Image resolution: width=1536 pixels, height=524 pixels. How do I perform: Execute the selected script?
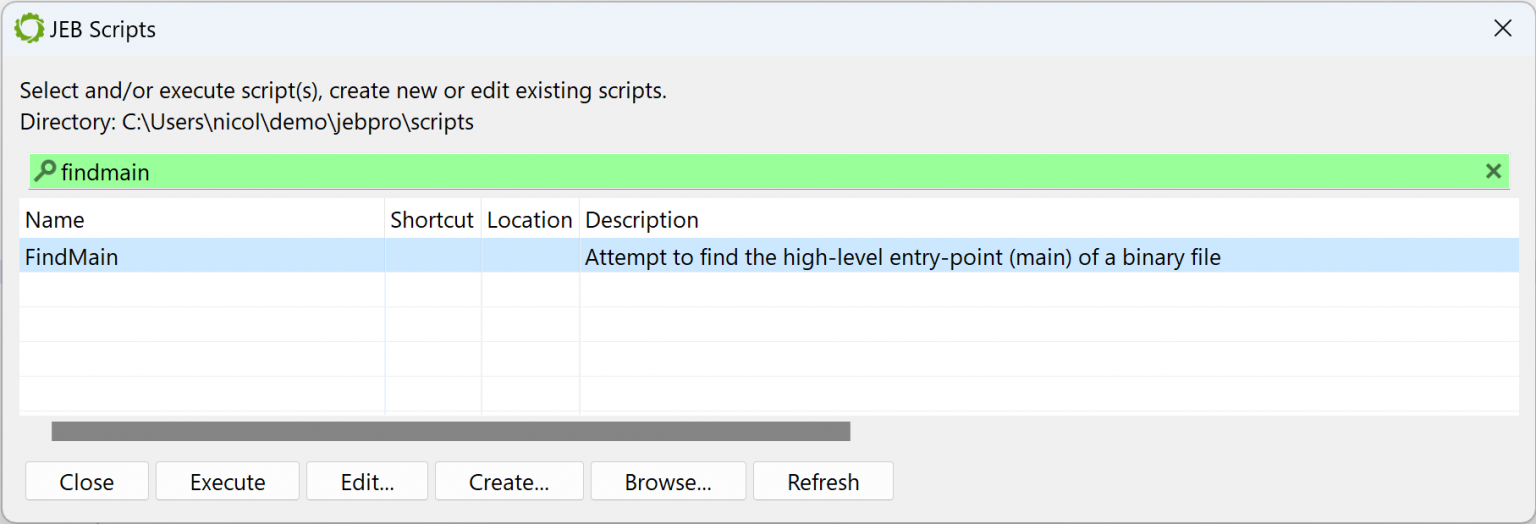pyautogui.click(x=227, y=482)
